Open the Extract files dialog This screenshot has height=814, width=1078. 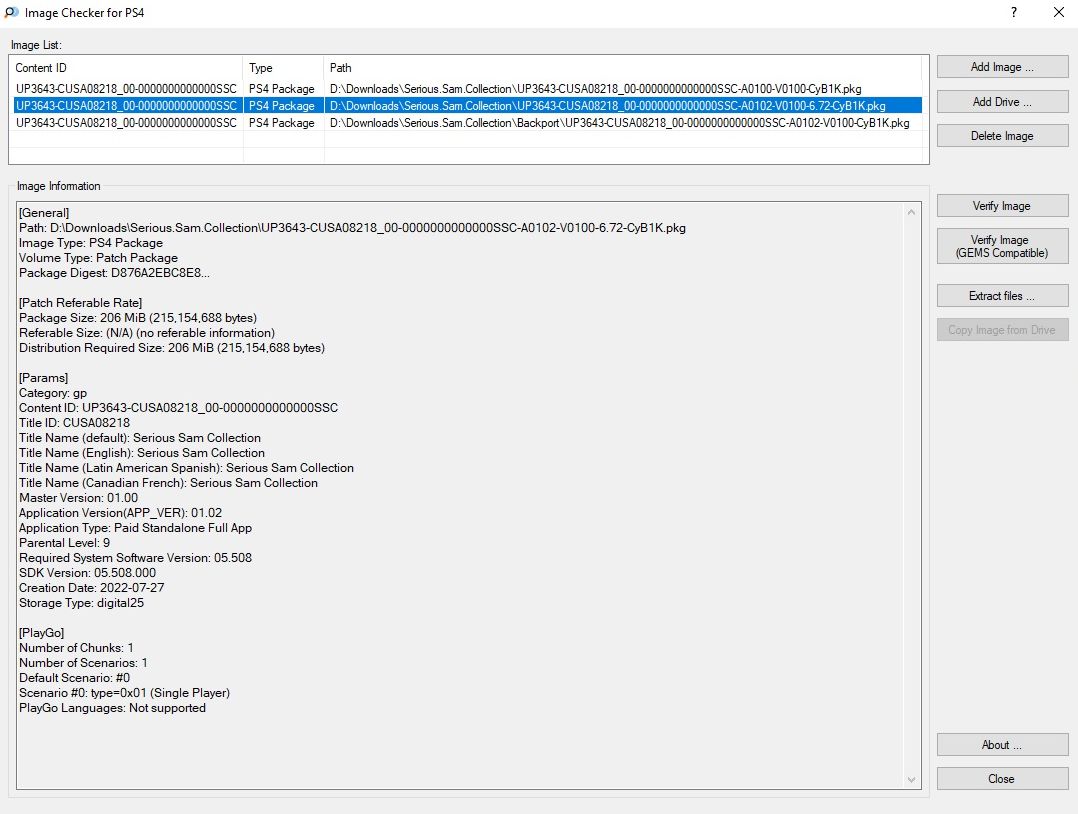coord(1002,296)
